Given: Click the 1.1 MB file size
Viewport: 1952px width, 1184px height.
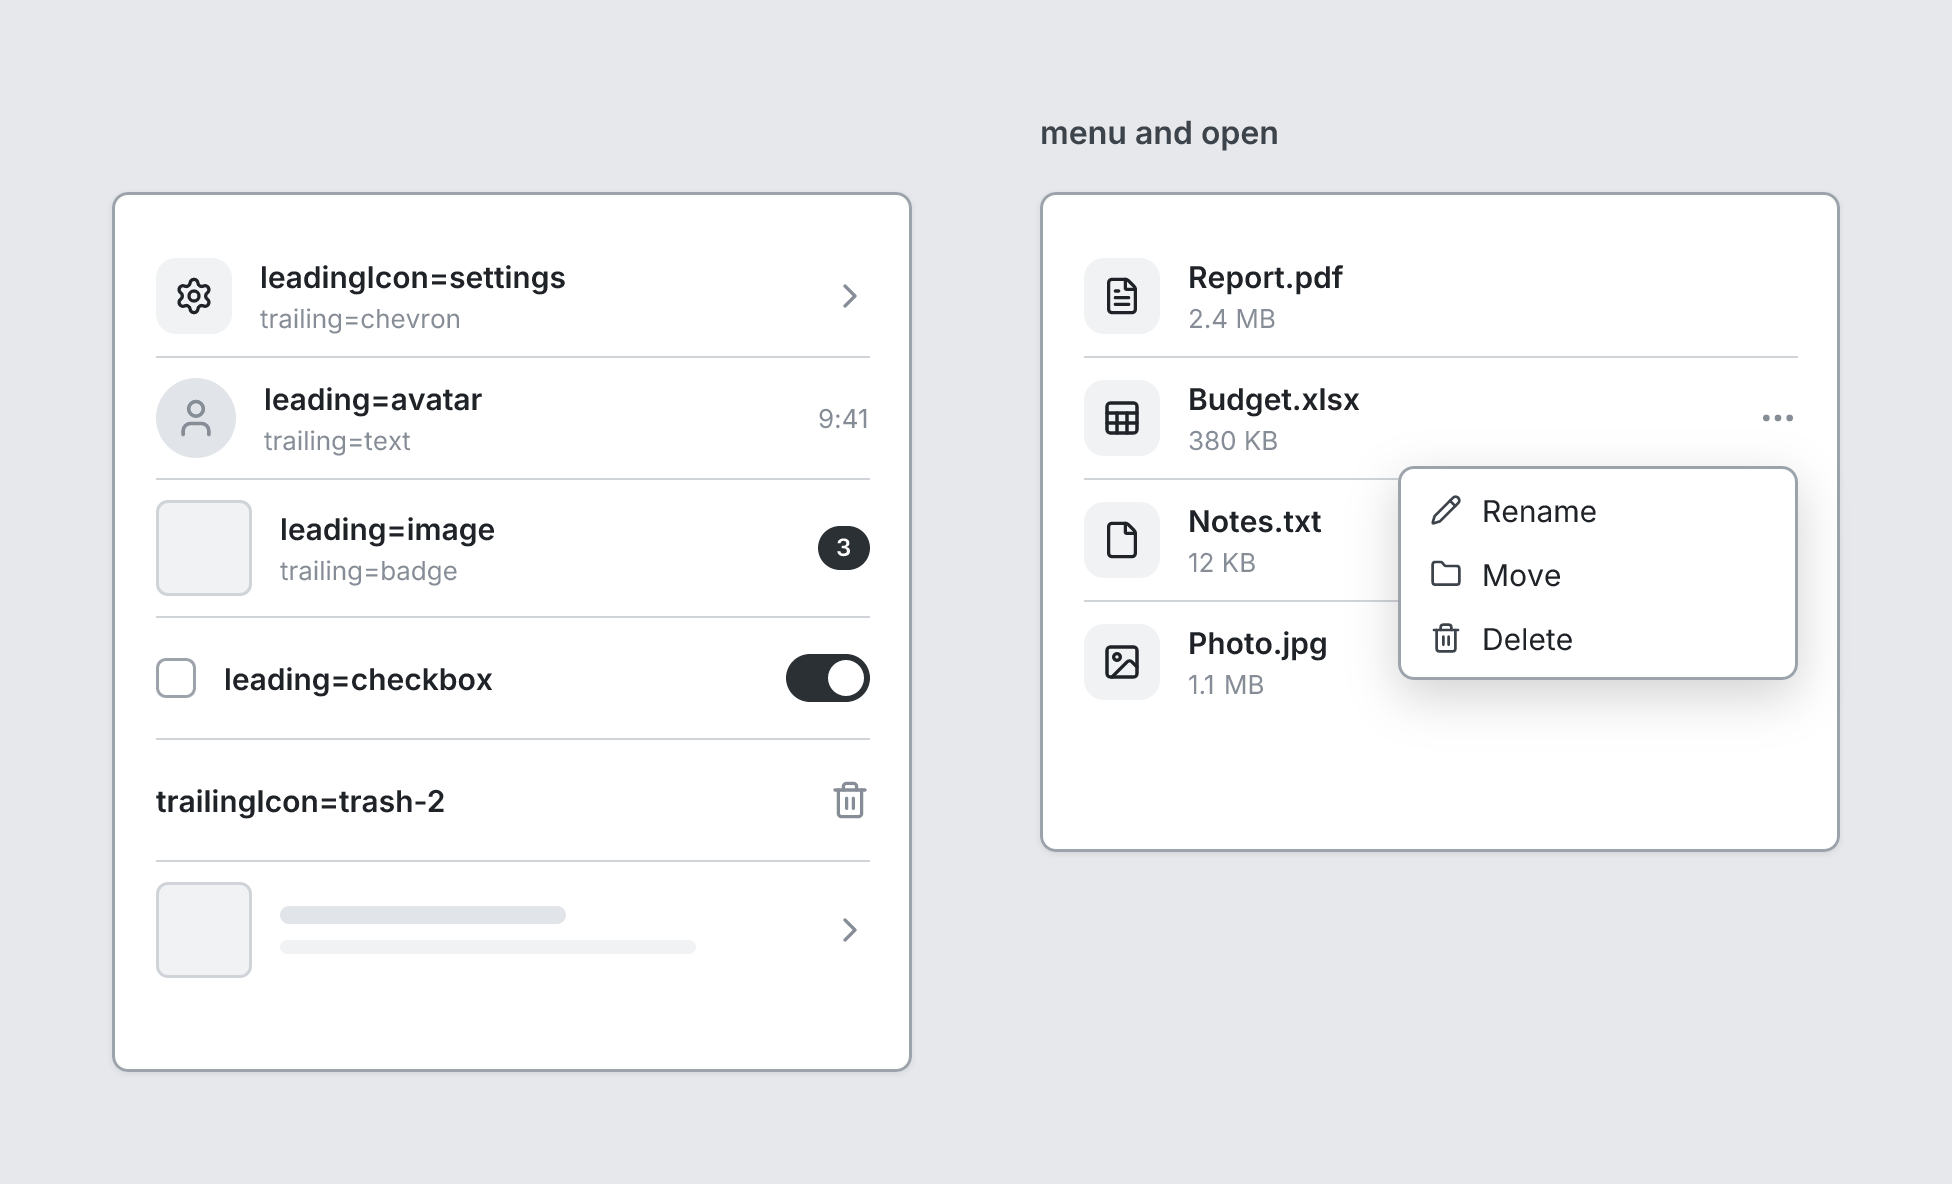Looking at the screenshot, I should [x=1226, y=685].
